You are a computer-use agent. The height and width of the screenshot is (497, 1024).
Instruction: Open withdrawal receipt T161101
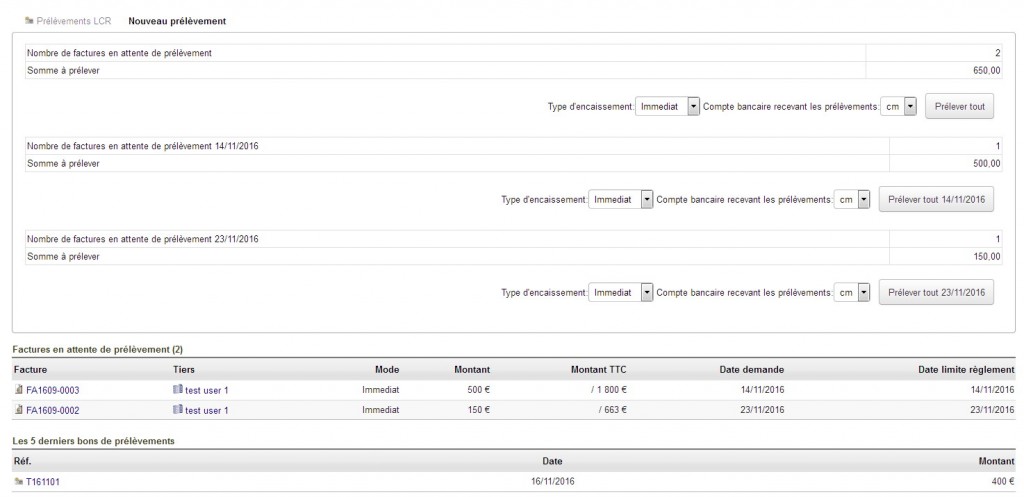43,482
